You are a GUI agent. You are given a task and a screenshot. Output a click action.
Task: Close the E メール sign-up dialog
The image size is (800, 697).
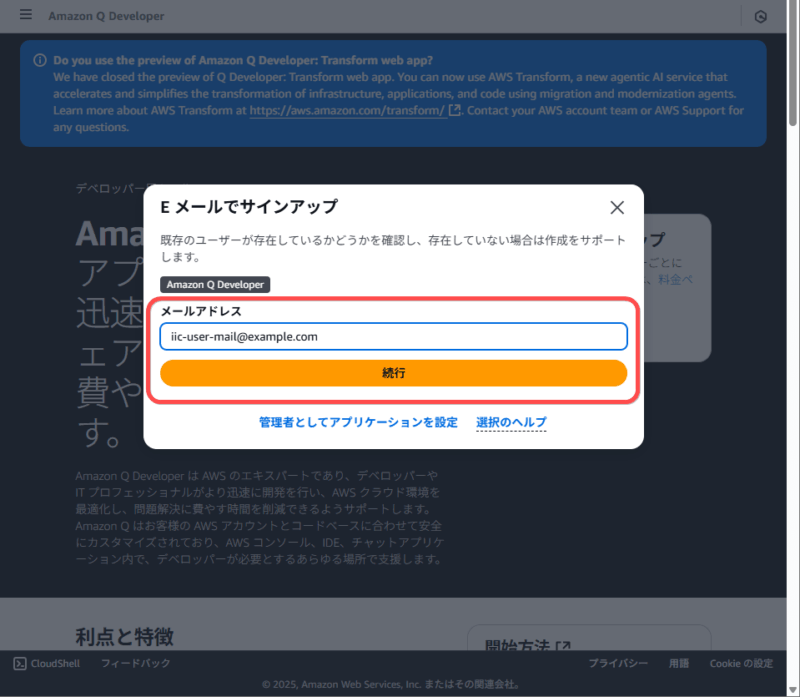pyautogui.click(x=617, y=207)
